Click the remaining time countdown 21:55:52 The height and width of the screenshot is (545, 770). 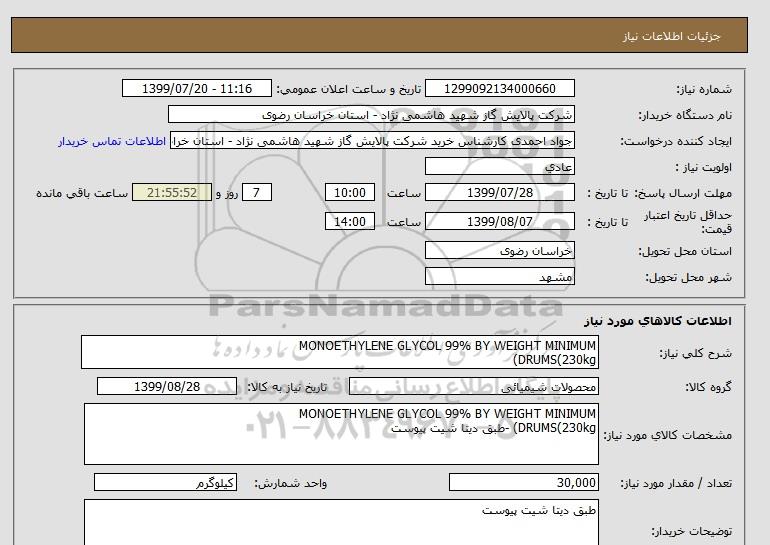[171, 193]
